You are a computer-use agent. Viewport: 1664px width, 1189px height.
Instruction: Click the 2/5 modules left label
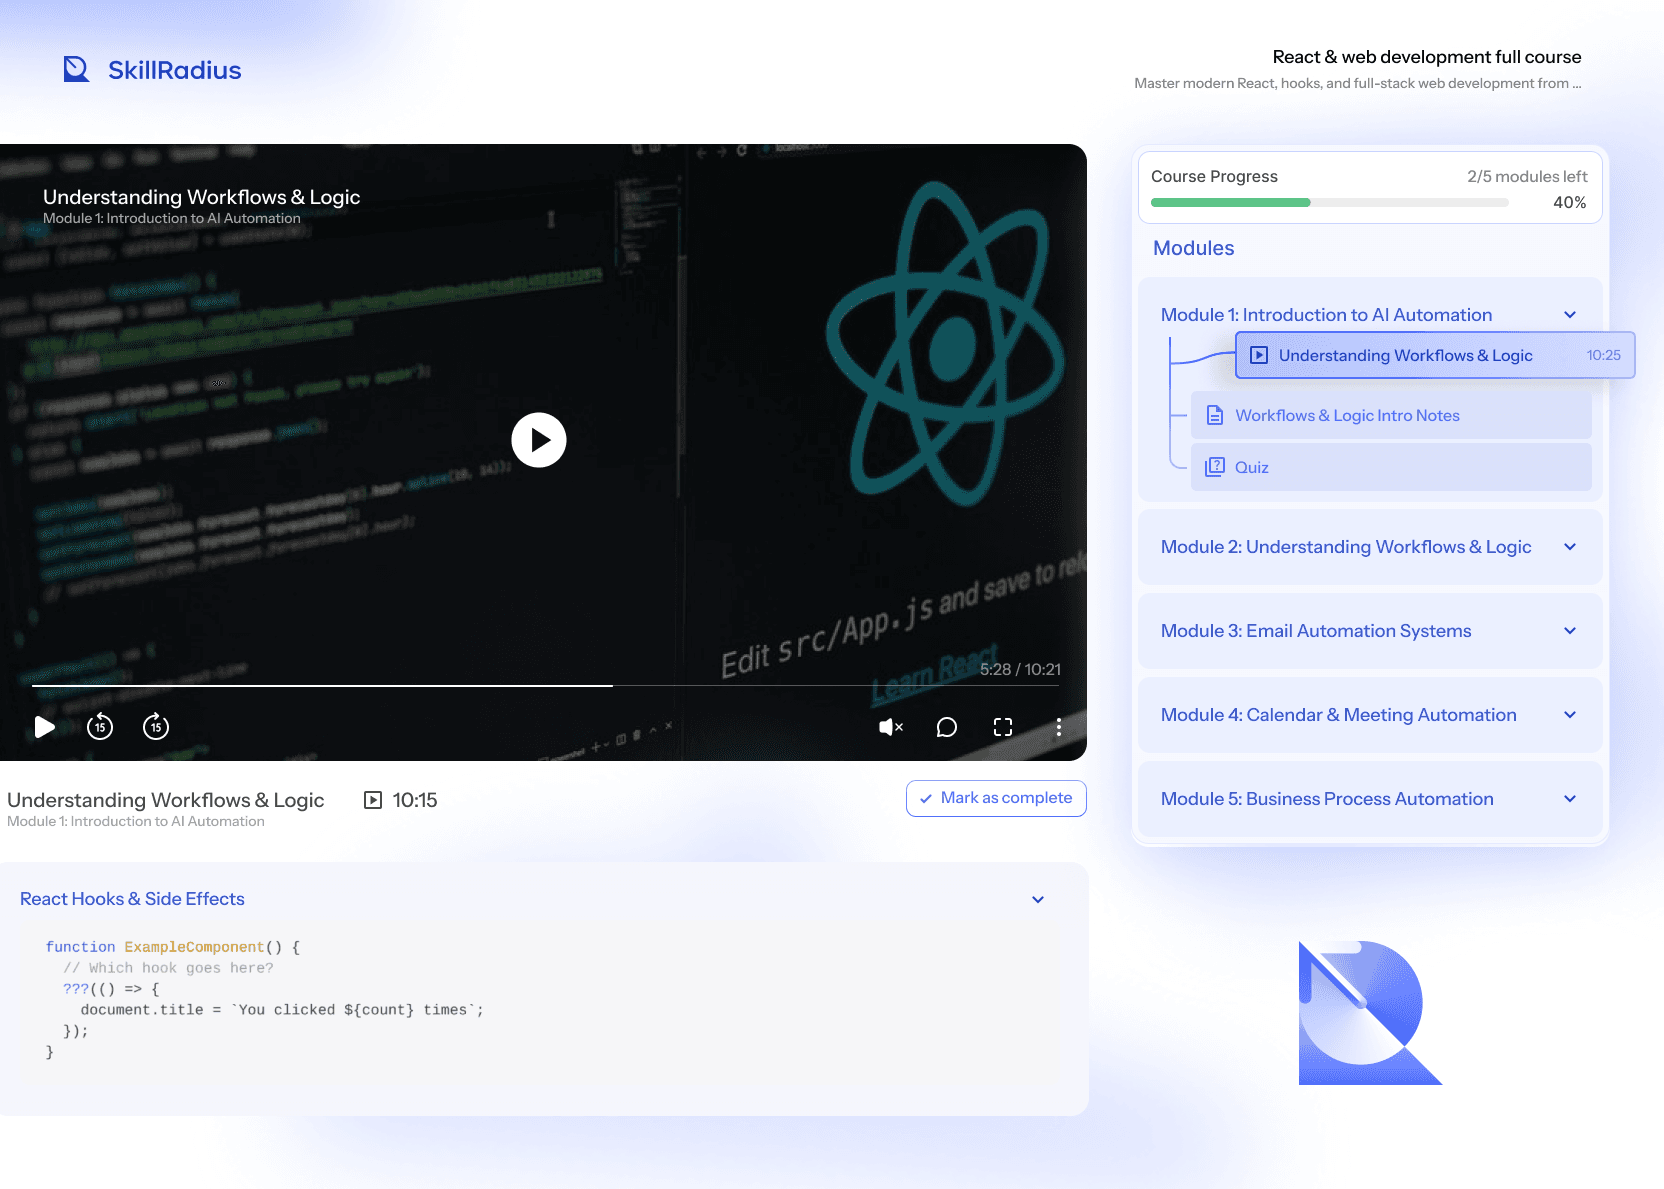tap(1527, 176)
